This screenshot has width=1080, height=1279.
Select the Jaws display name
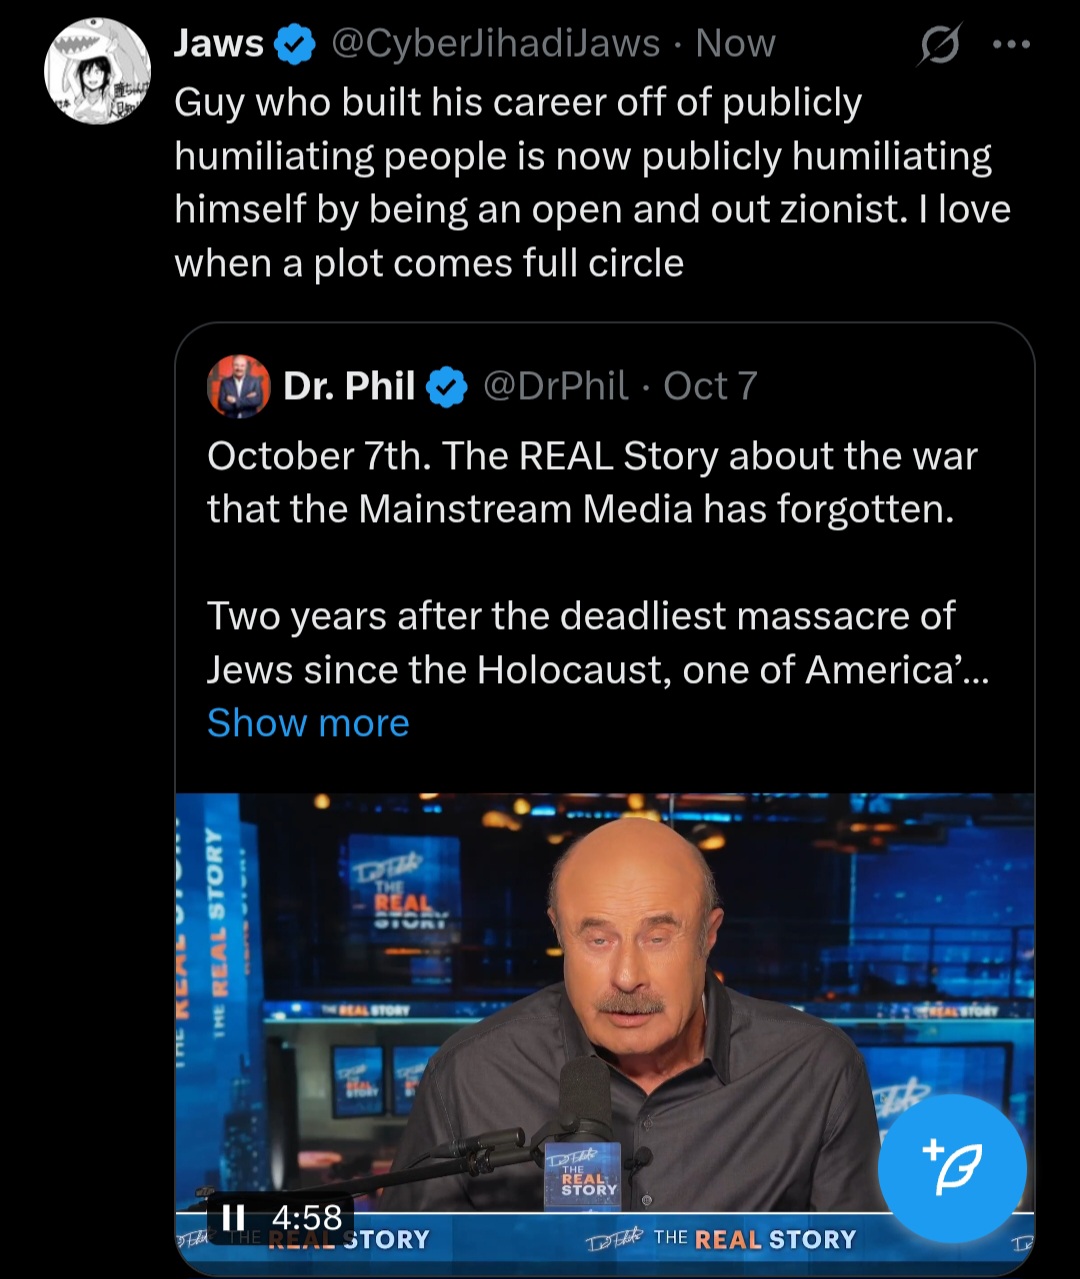pyautogui.click(x=219, y=44)
